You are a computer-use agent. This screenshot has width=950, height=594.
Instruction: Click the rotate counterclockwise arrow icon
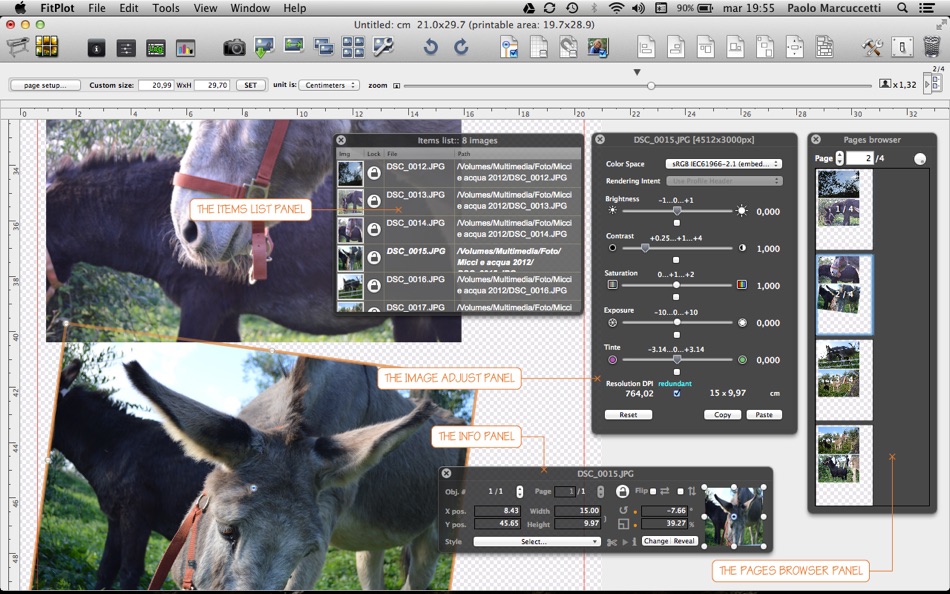pos(430,47)
